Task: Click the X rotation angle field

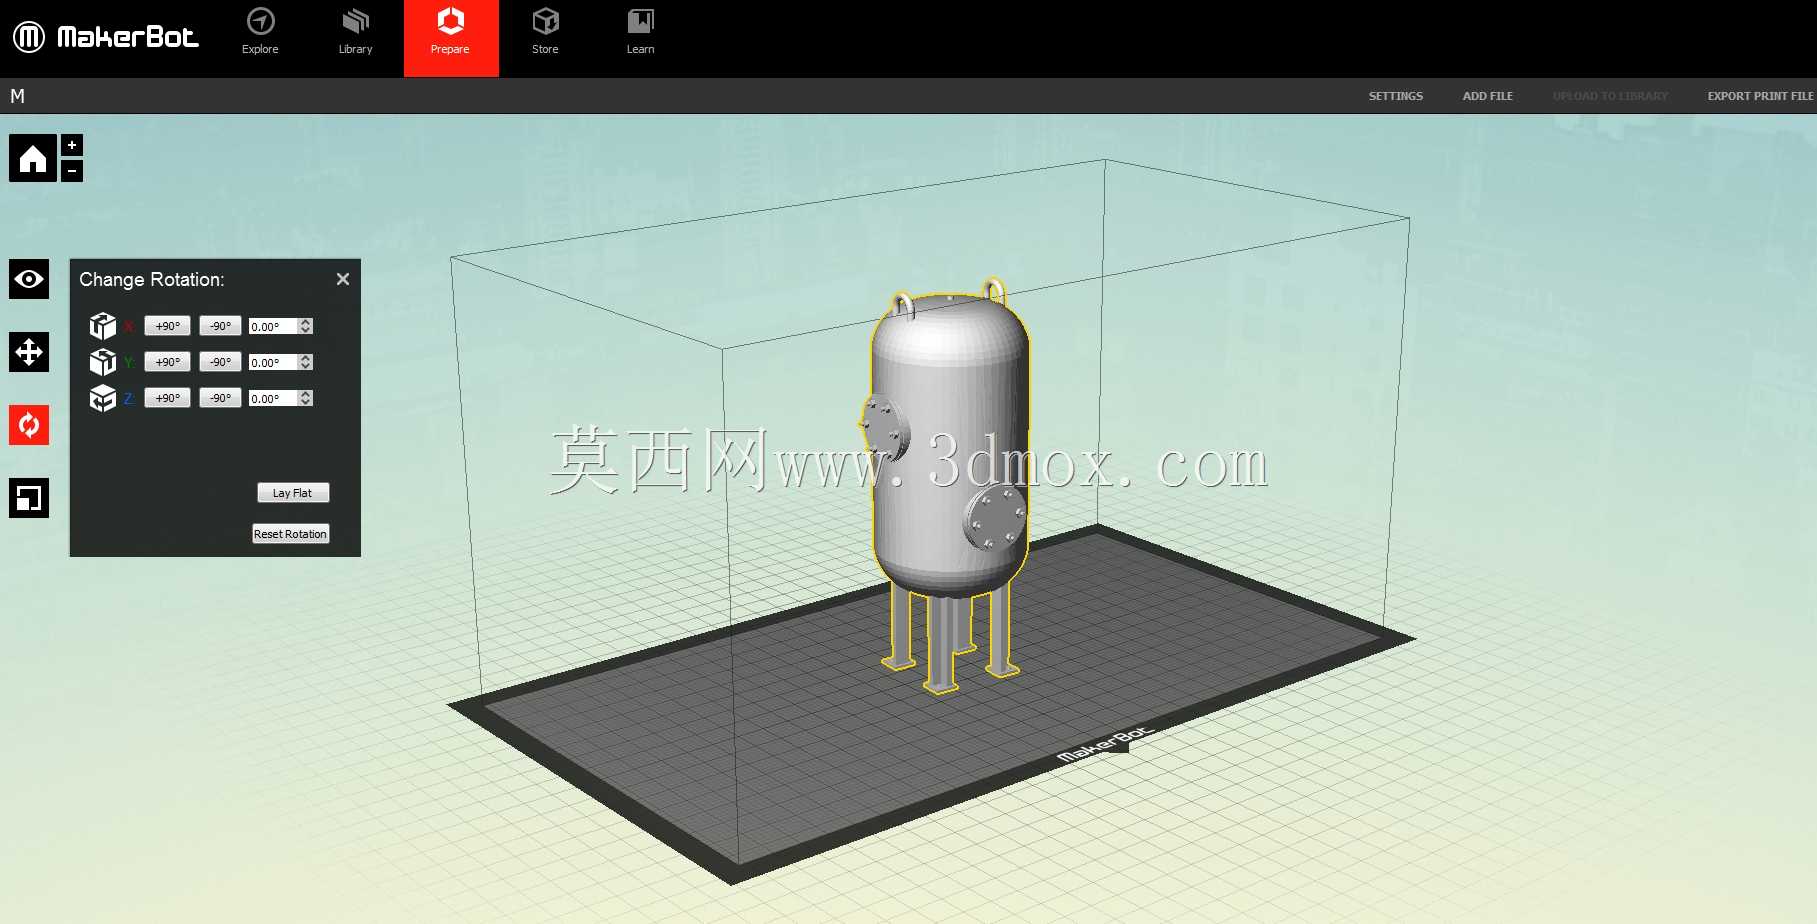Action: [273, 326]
